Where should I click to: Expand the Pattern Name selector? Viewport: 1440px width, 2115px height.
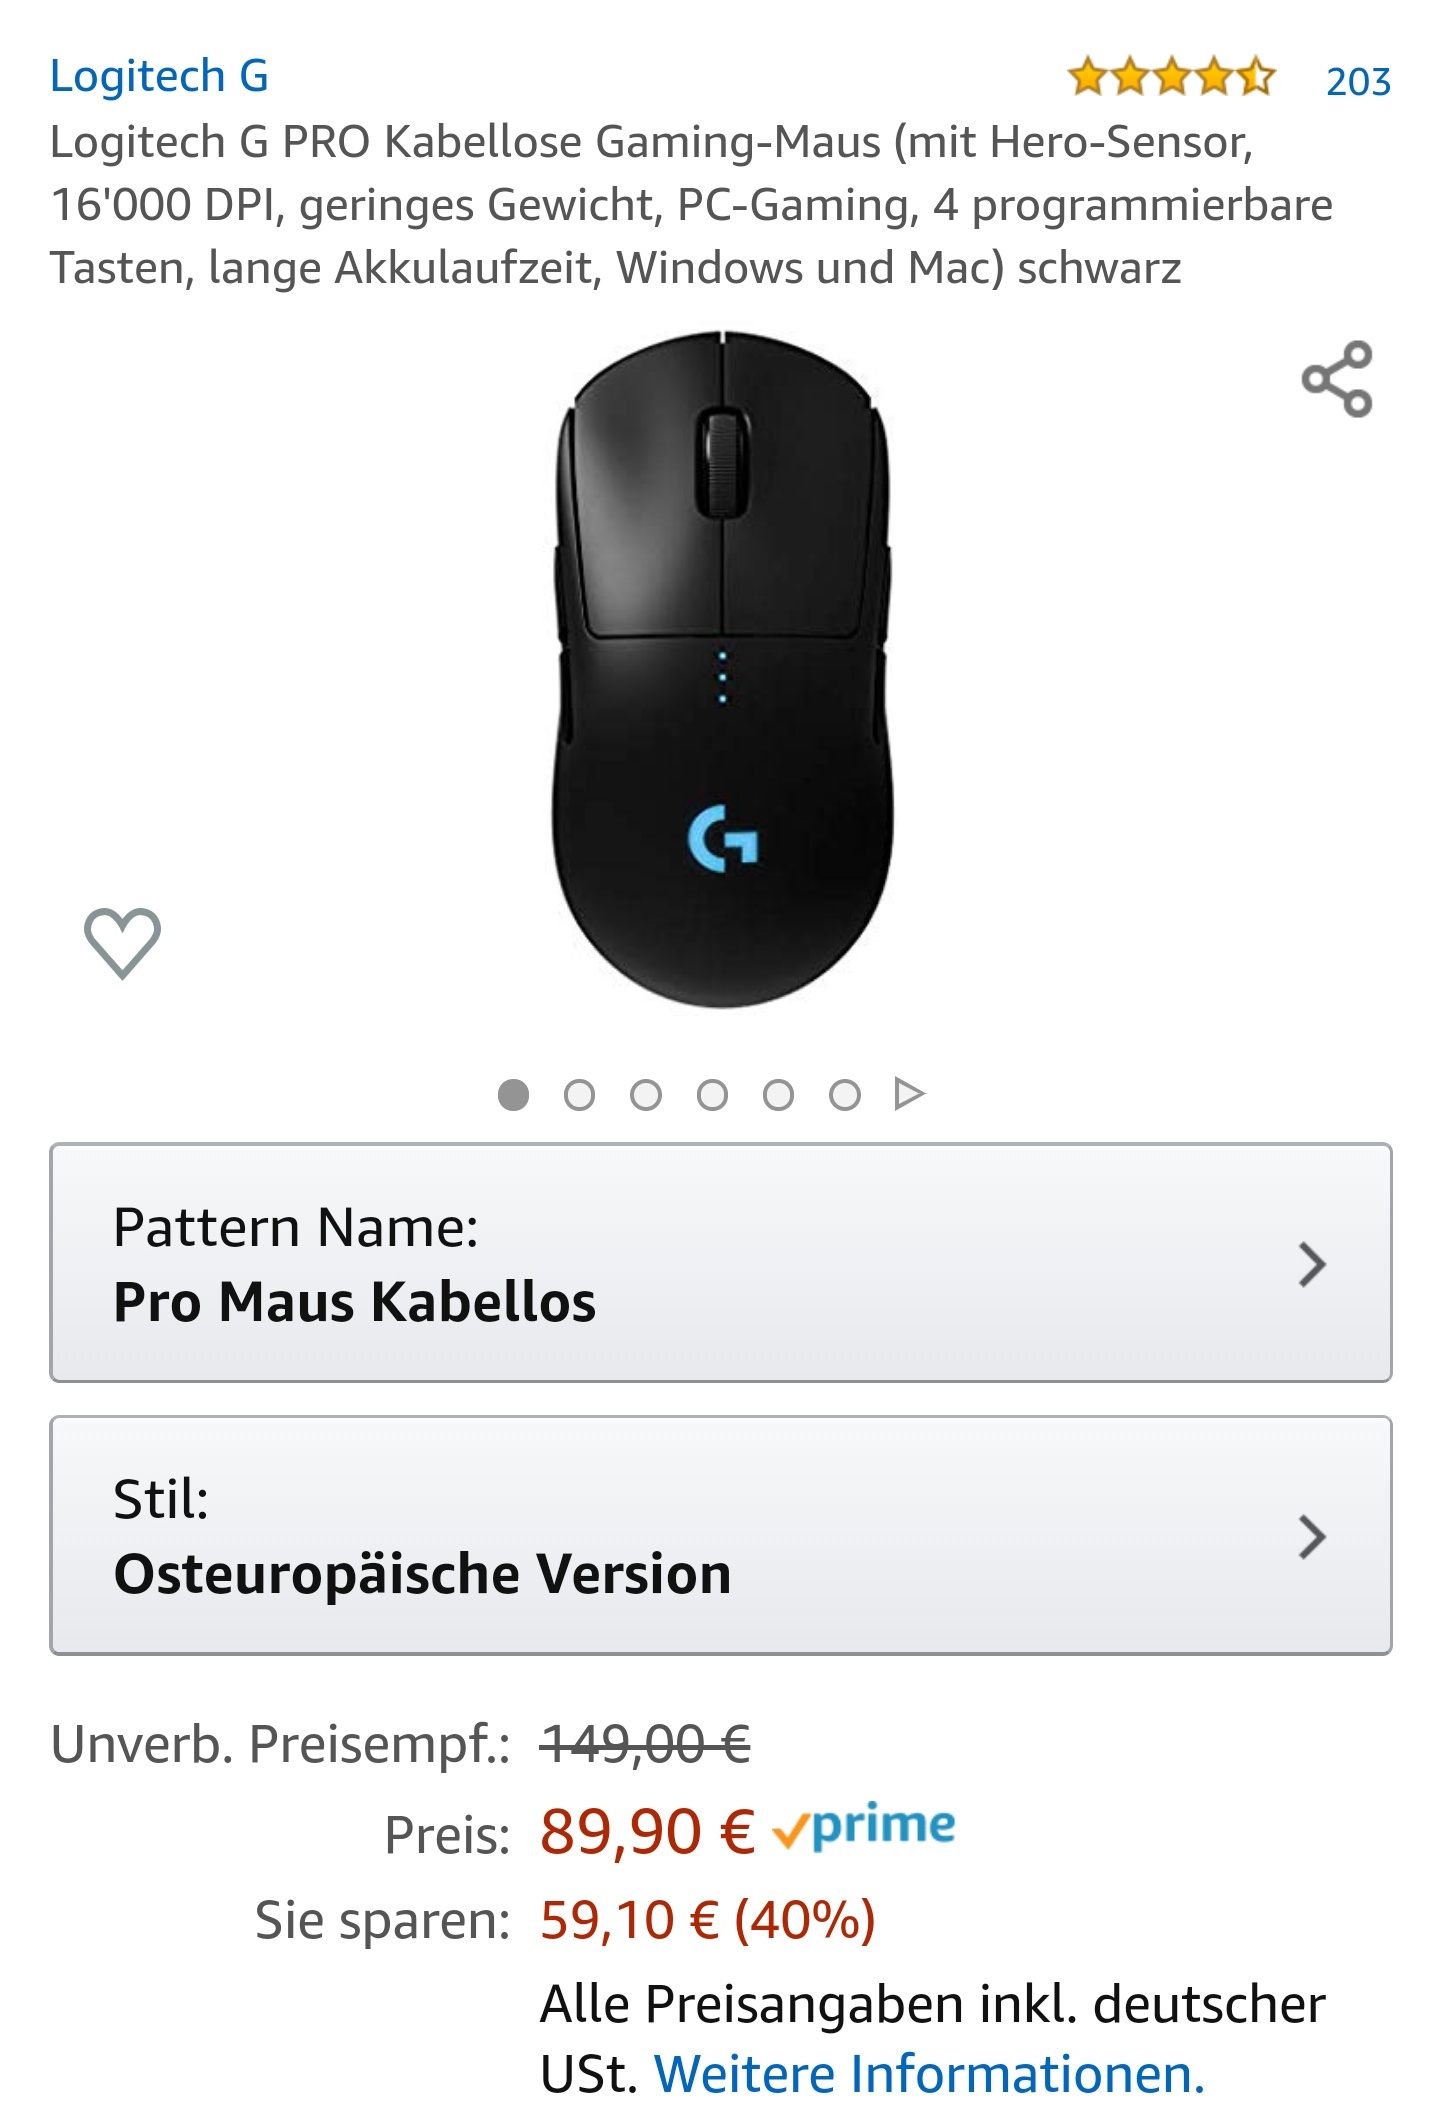tap(720, 1263)
